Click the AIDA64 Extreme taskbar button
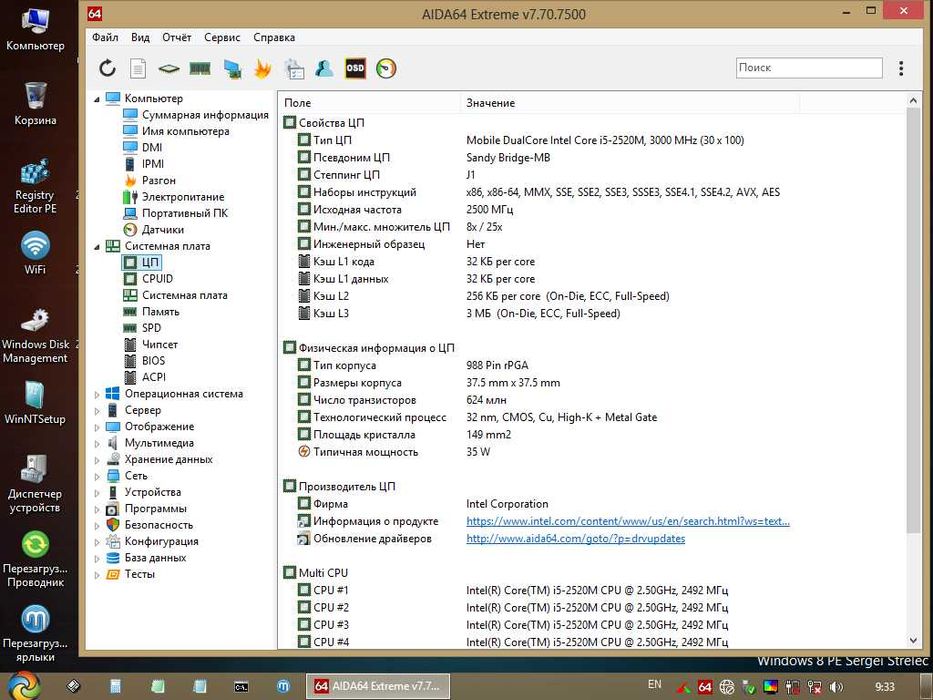 (378, 686)
